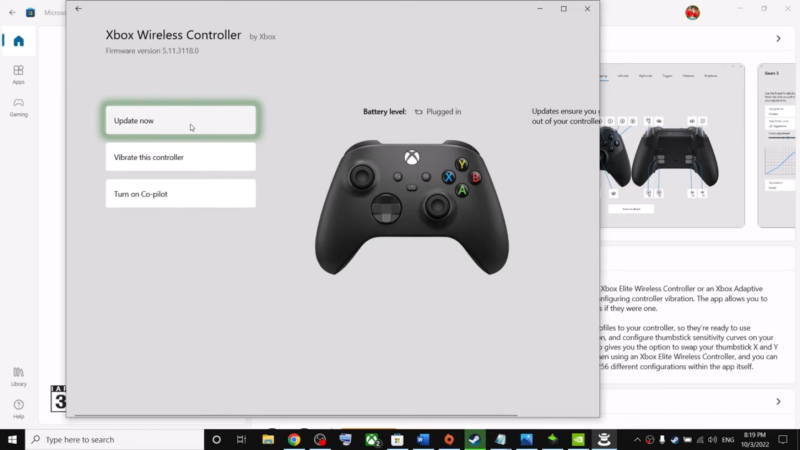Image resolution: width=800 pixels, height=450 pixels.
Task: Click the taskbar search box
Action: [x=114, y=439]
